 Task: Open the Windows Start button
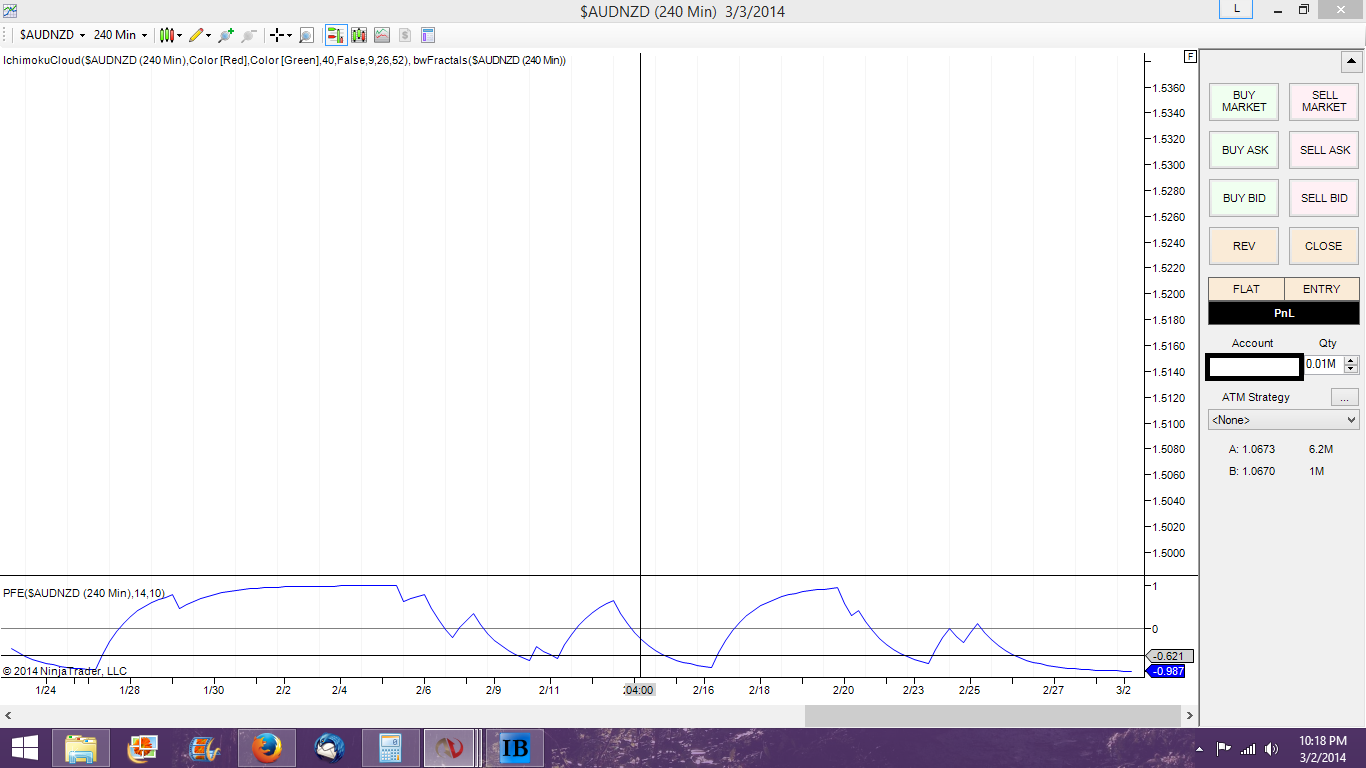tap(25, 748)
